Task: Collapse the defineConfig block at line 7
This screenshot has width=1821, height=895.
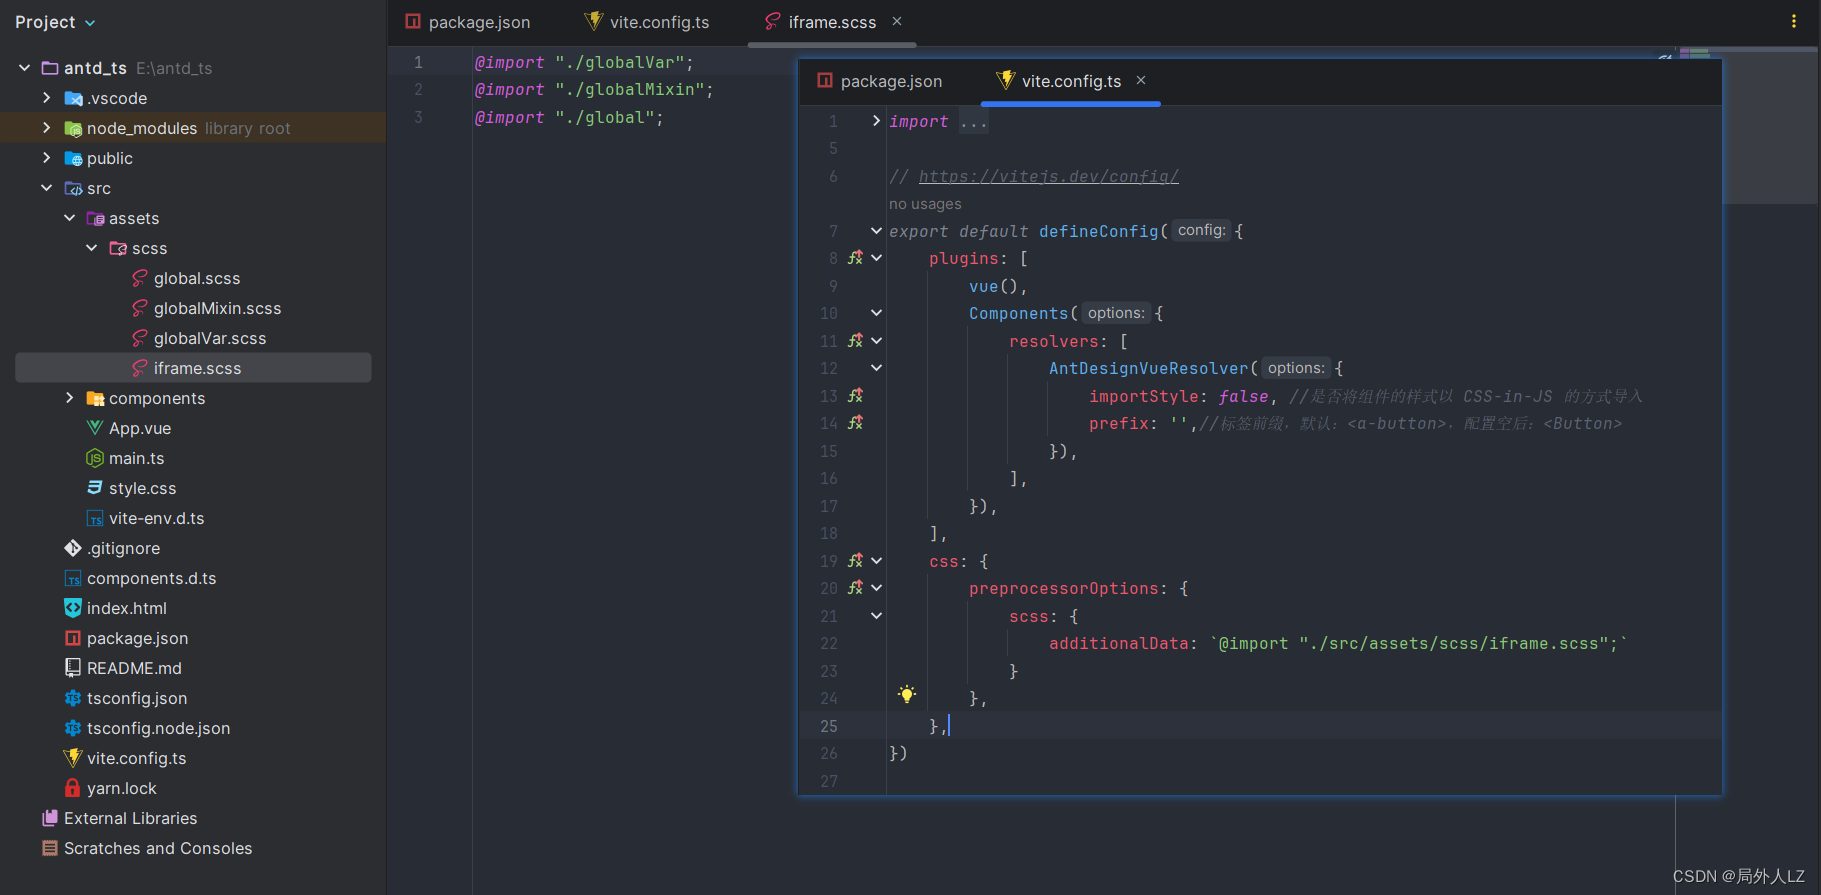Action: point(876,231)
